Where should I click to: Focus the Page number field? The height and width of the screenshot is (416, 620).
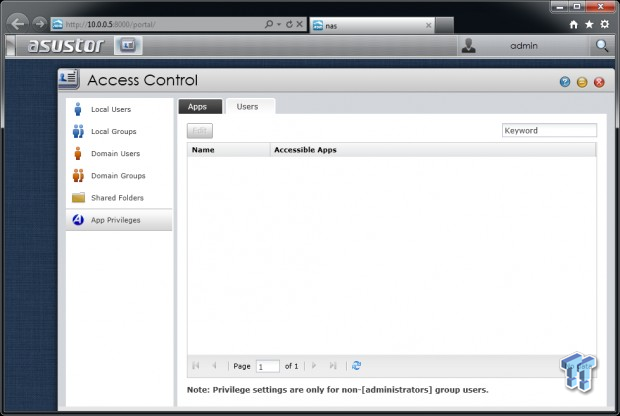click(268, 367)
